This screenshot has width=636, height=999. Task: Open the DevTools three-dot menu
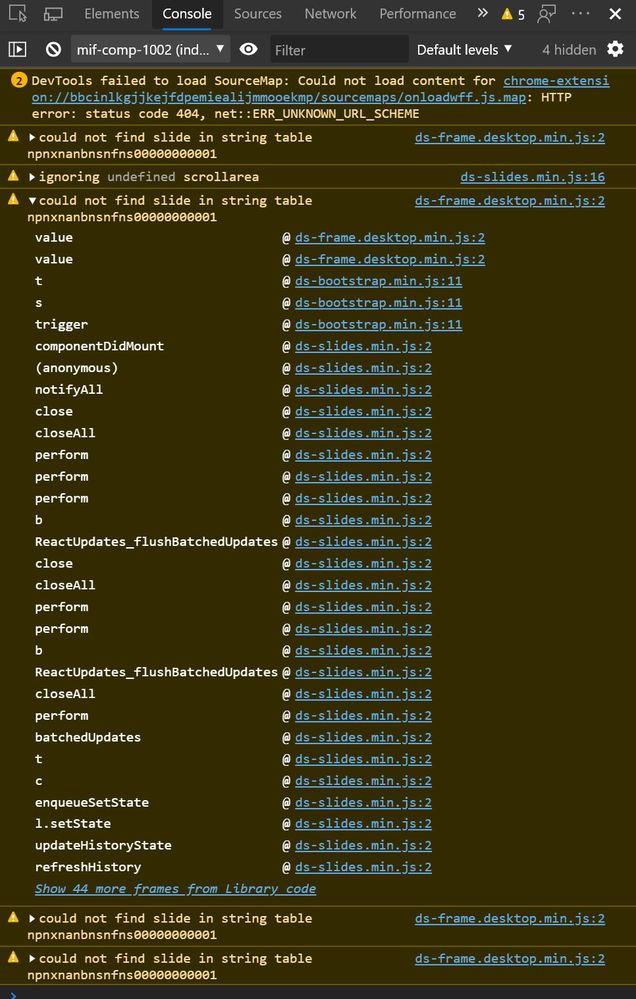[x=581, y=14]
